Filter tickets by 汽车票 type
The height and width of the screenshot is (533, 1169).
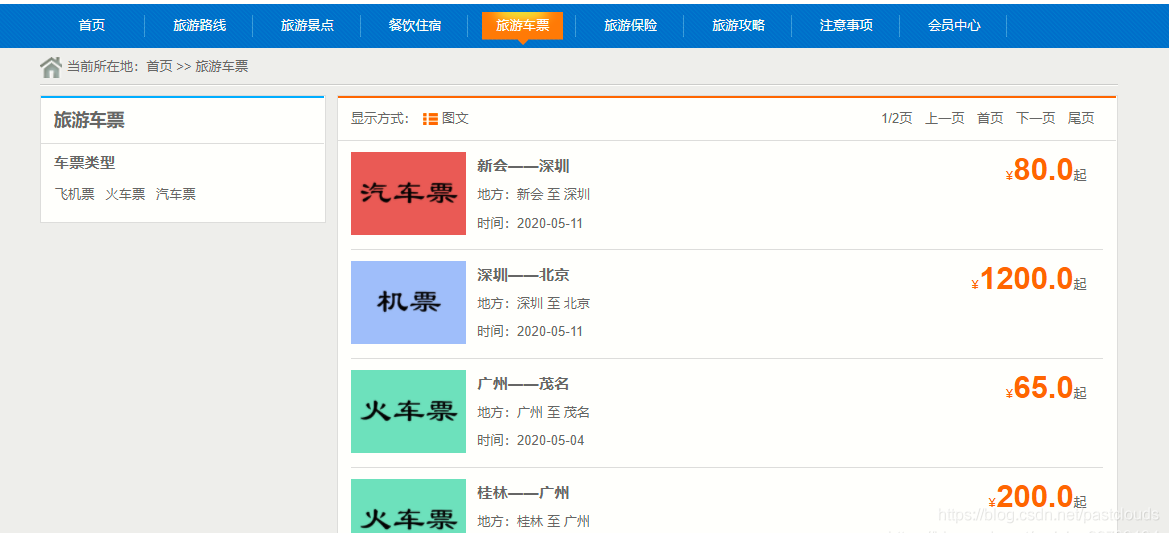click(x=176, y=195)
